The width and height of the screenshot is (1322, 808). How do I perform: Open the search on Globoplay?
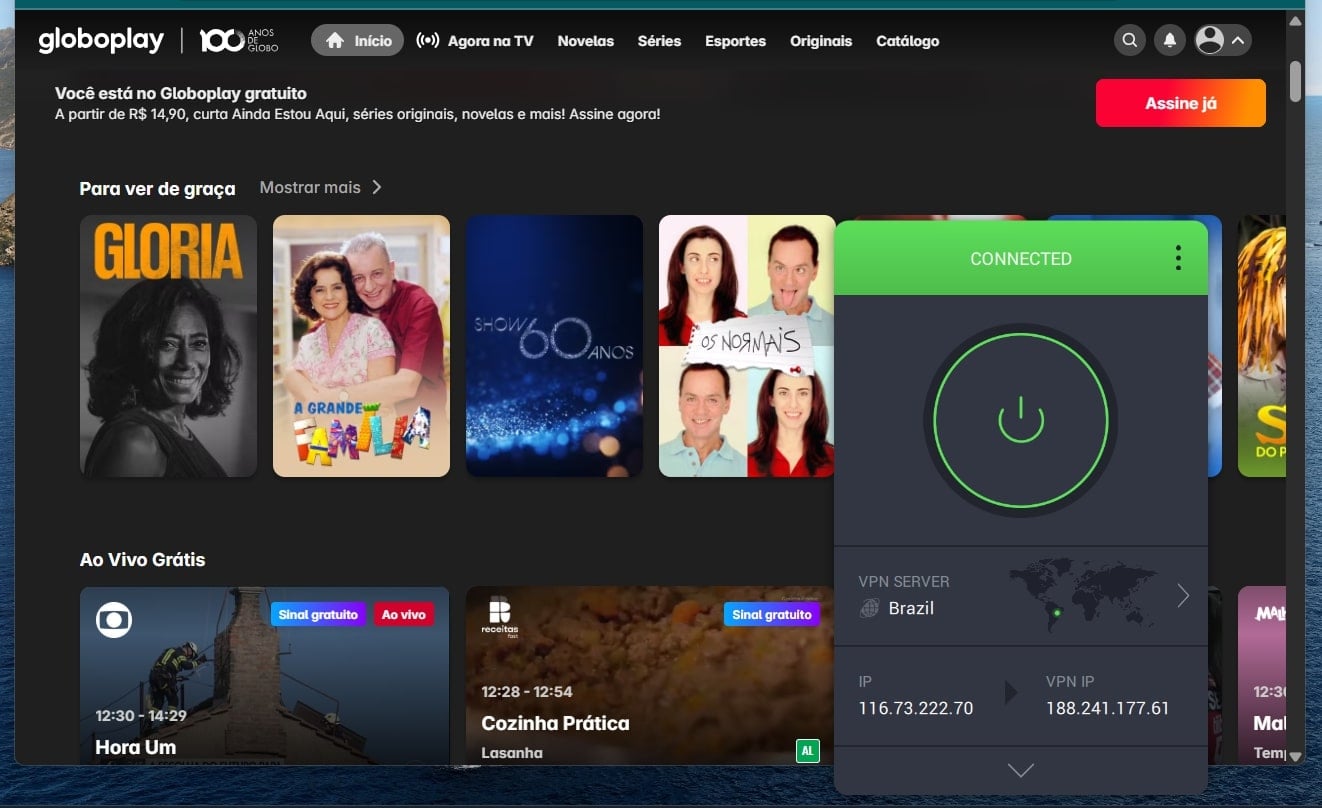tap(1129, 40)
